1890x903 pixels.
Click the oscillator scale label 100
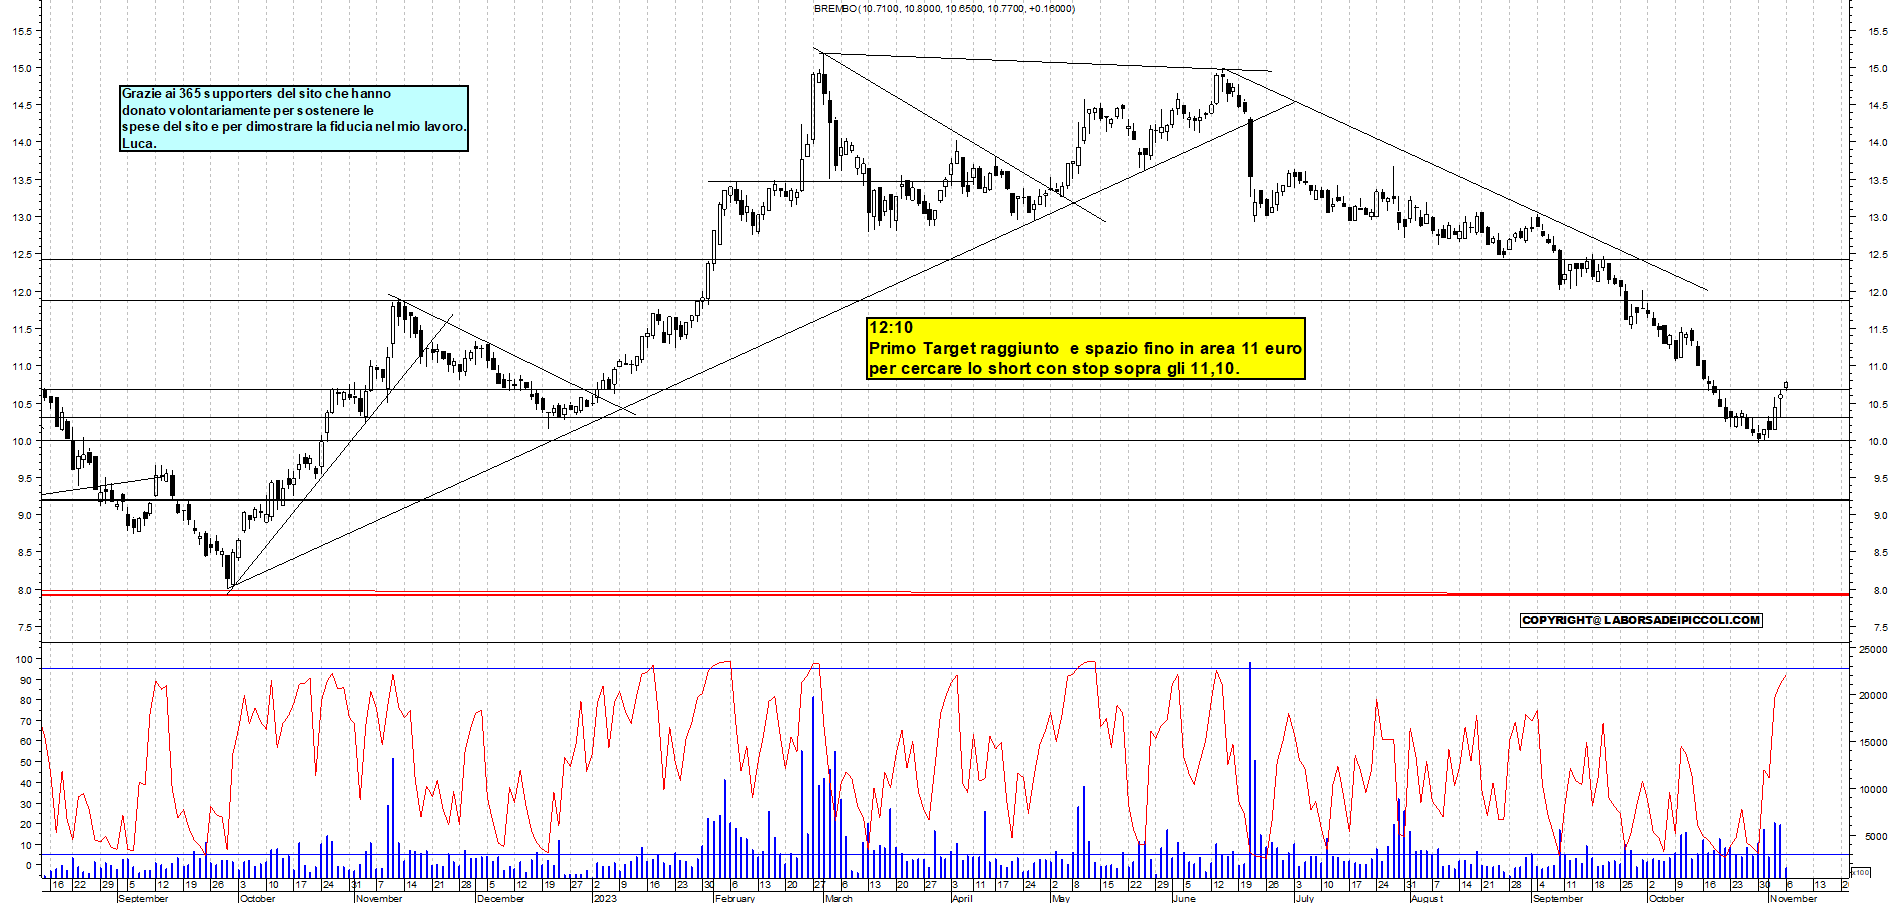(x=22, y=660)
